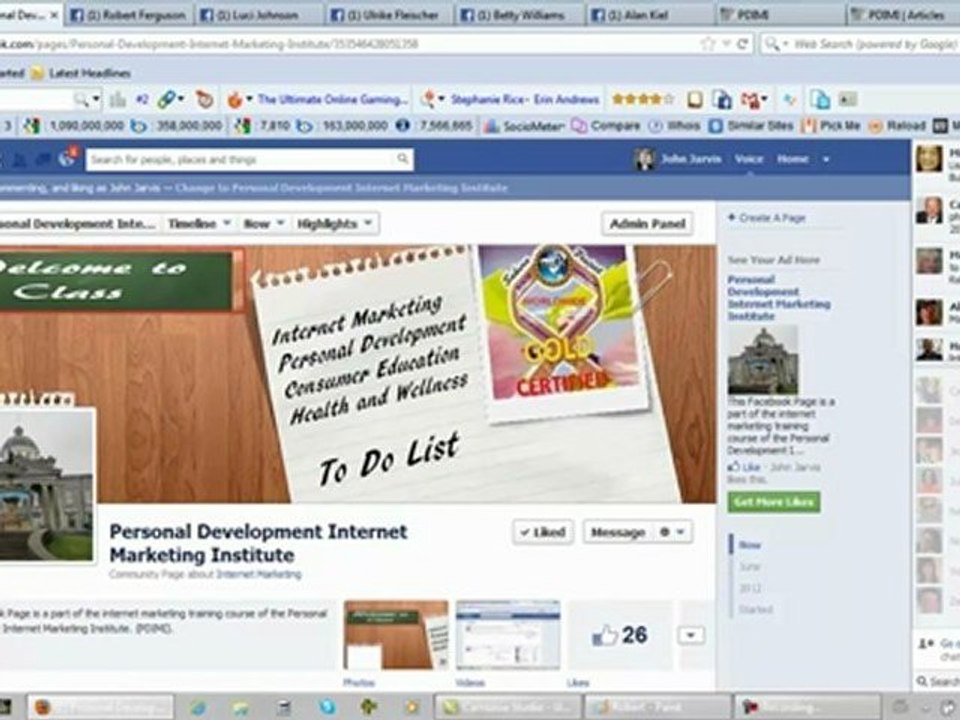960x720 pixels.
Task: Click Change to Personal Development Internet Marketing Institute
Action: coord(341,188)
